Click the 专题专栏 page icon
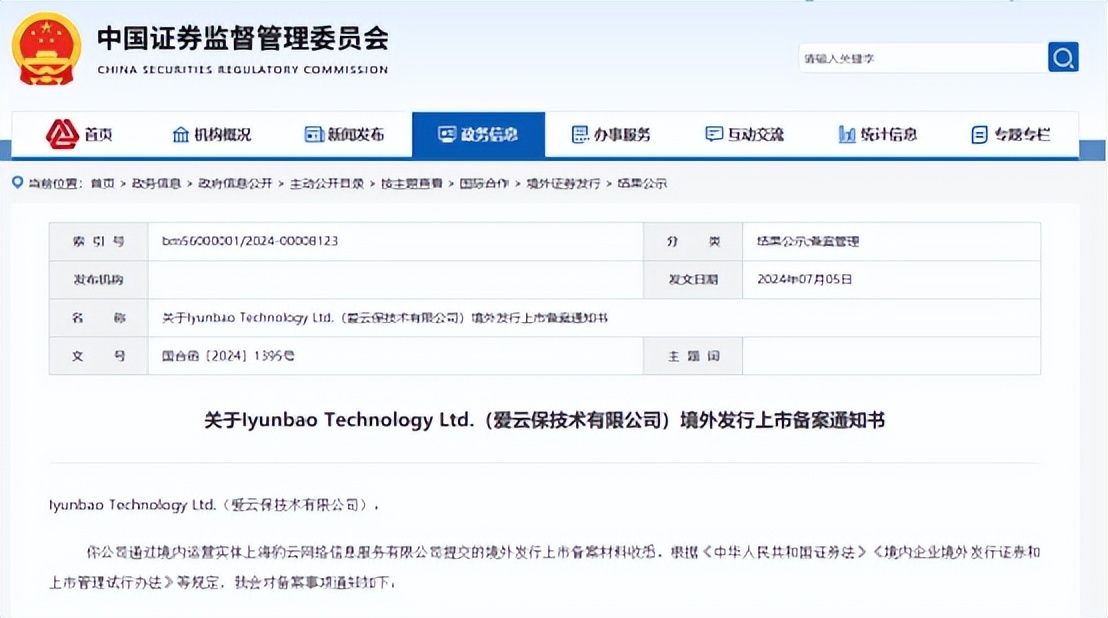 [979, 134]
